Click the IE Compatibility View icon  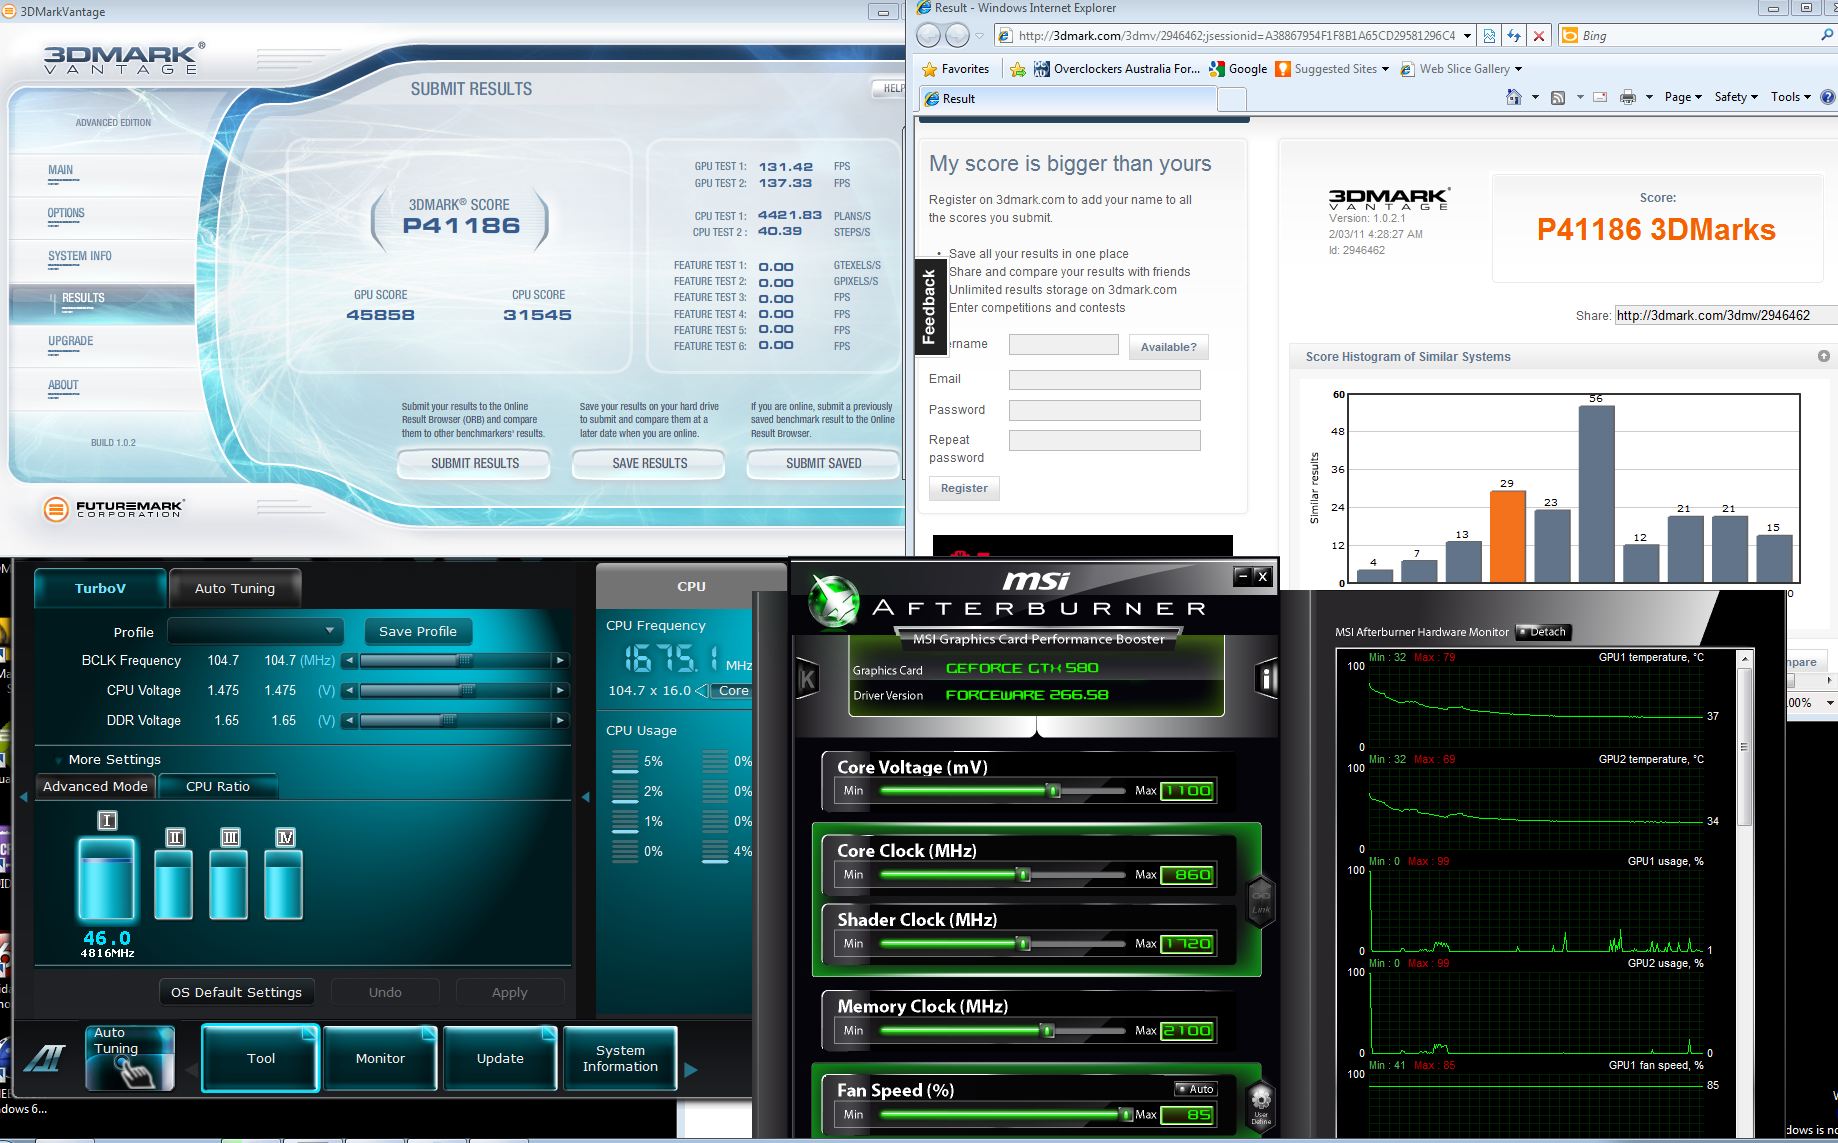(1489, 36)
